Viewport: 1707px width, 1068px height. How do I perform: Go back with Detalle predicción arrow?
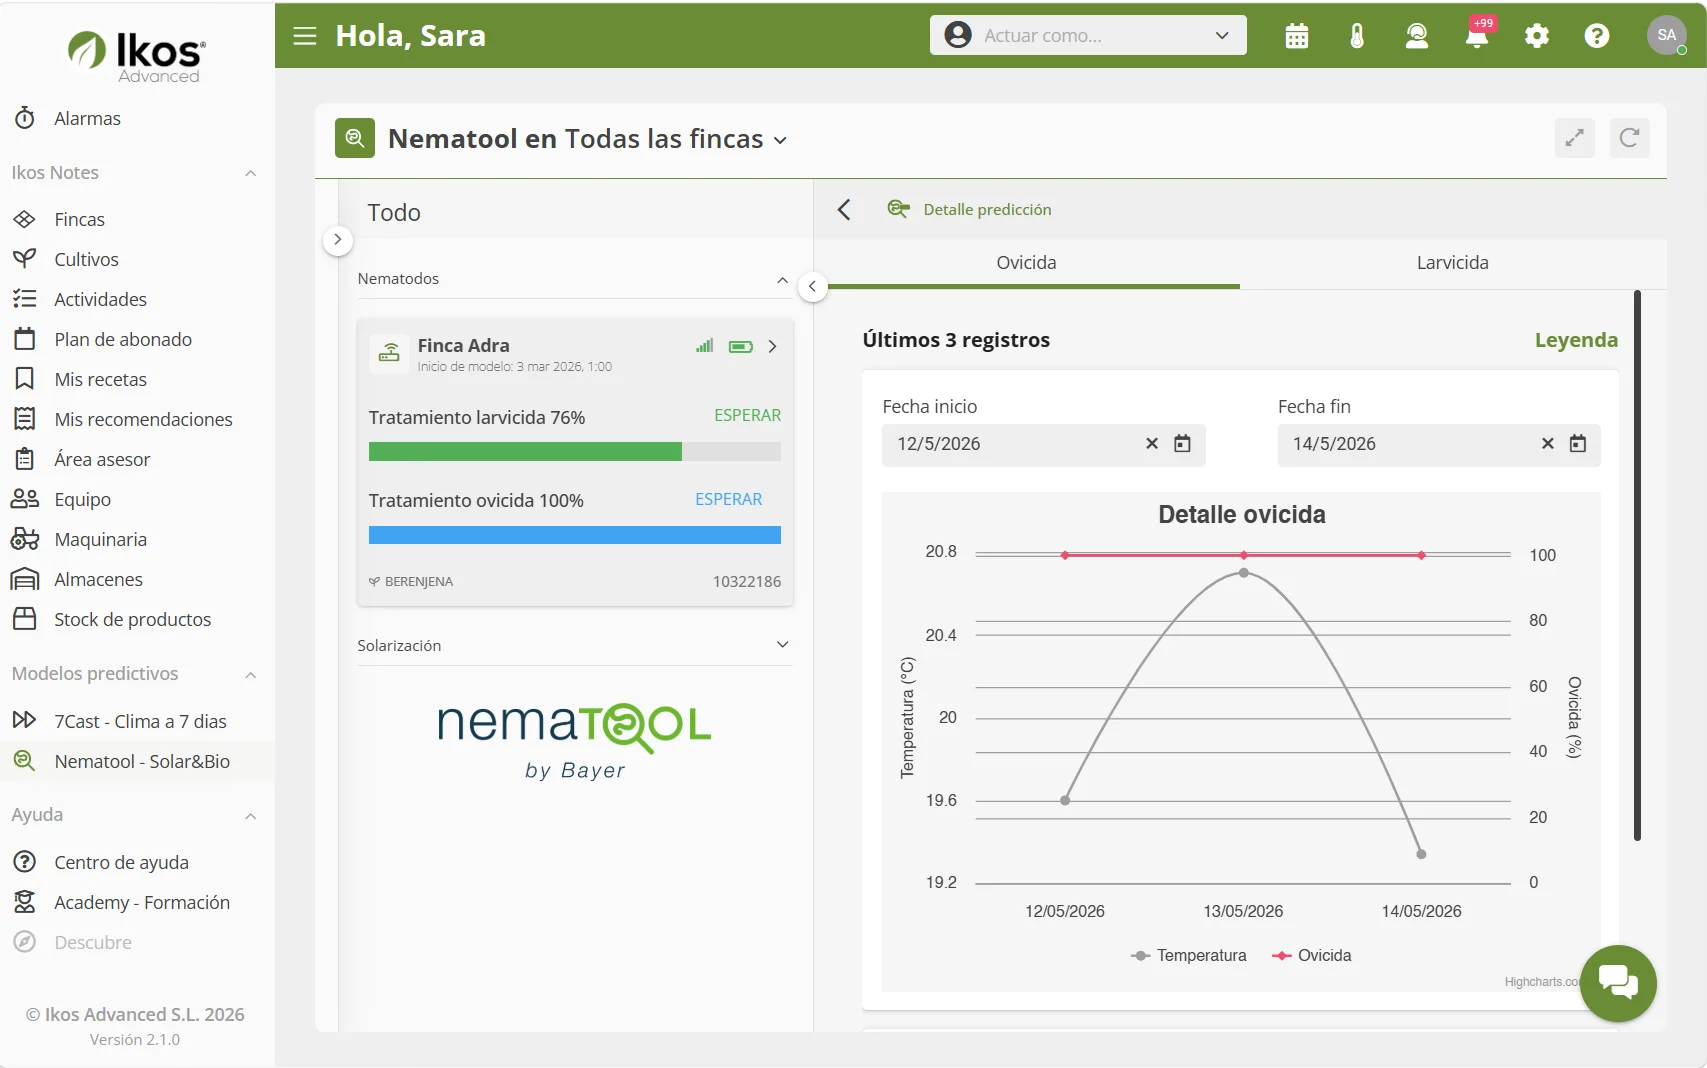pyautogui.click(x=844, y=209)
